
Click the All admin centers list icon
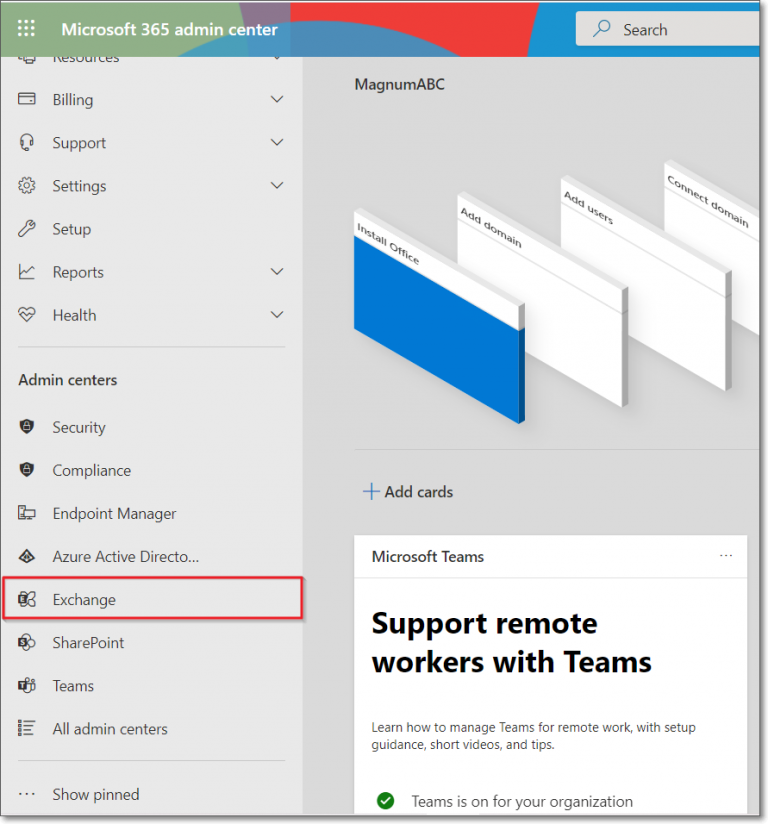click(27, 728)
